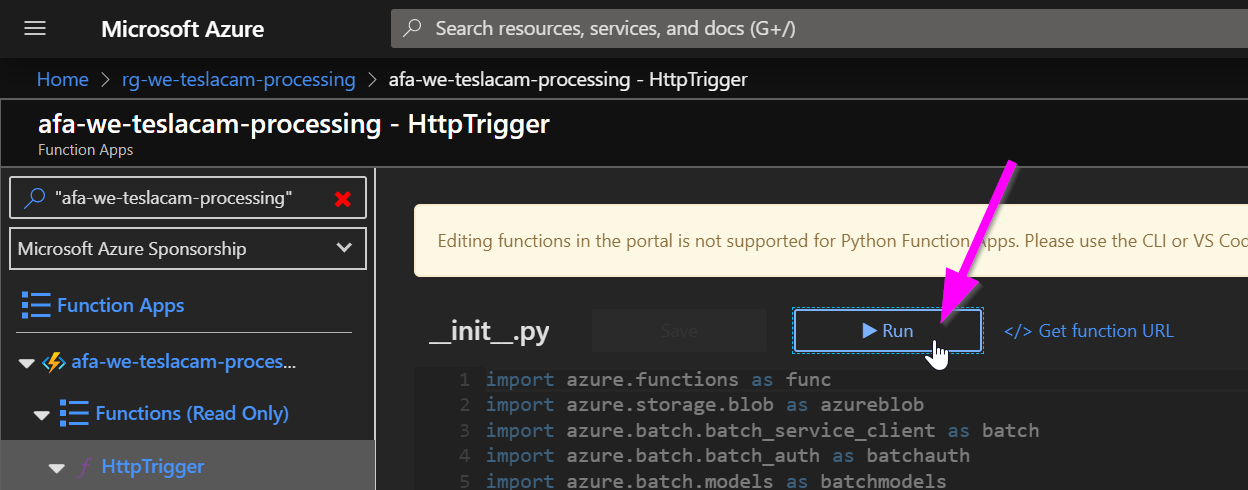1248x490 pixels.
Task: Click Get function URL link
Action: [x=1089, y=331]
